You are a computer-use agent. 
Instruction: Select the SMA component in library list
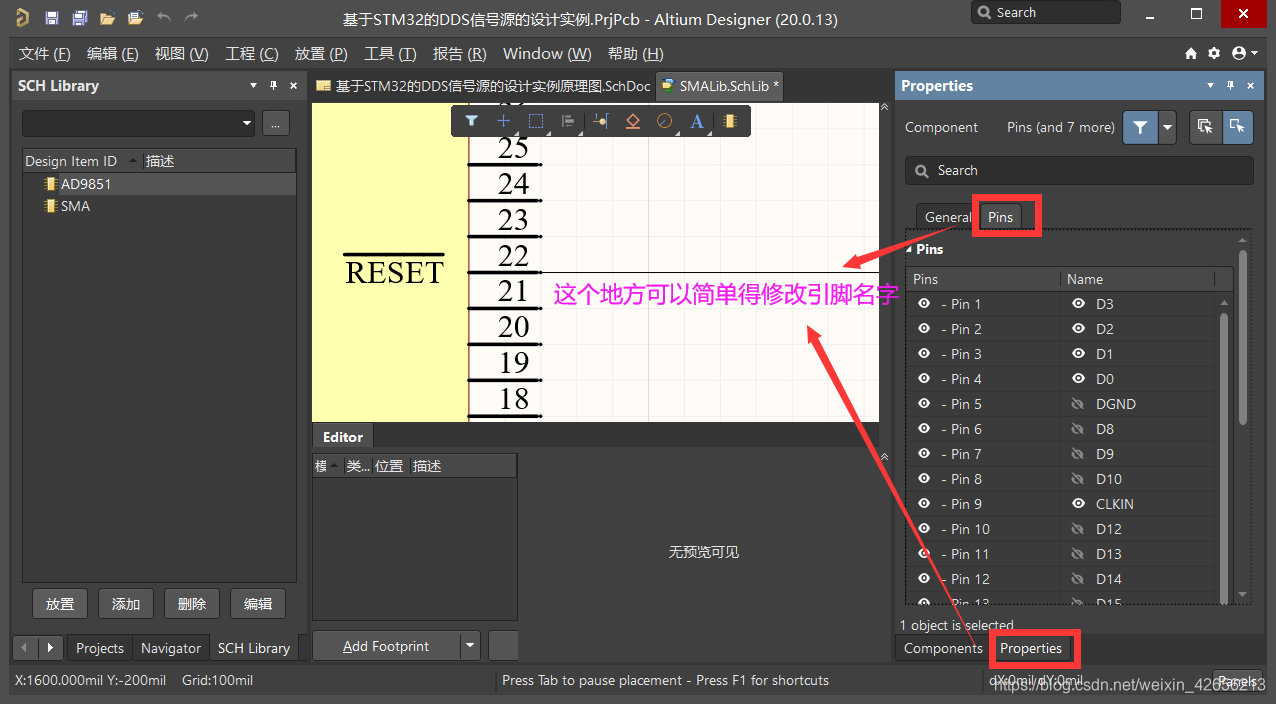160,206
